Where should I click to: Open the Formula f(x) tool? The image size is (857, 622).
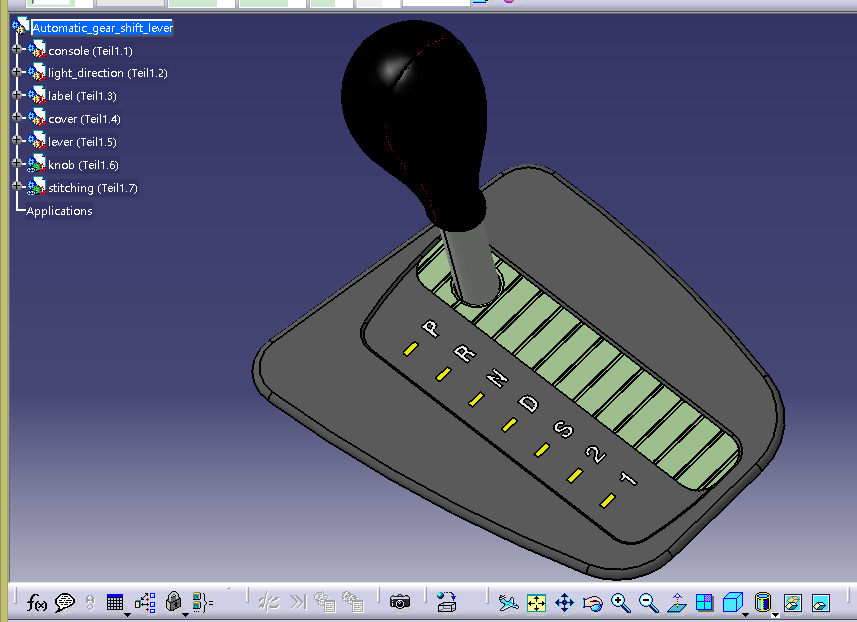coord(37,603)
